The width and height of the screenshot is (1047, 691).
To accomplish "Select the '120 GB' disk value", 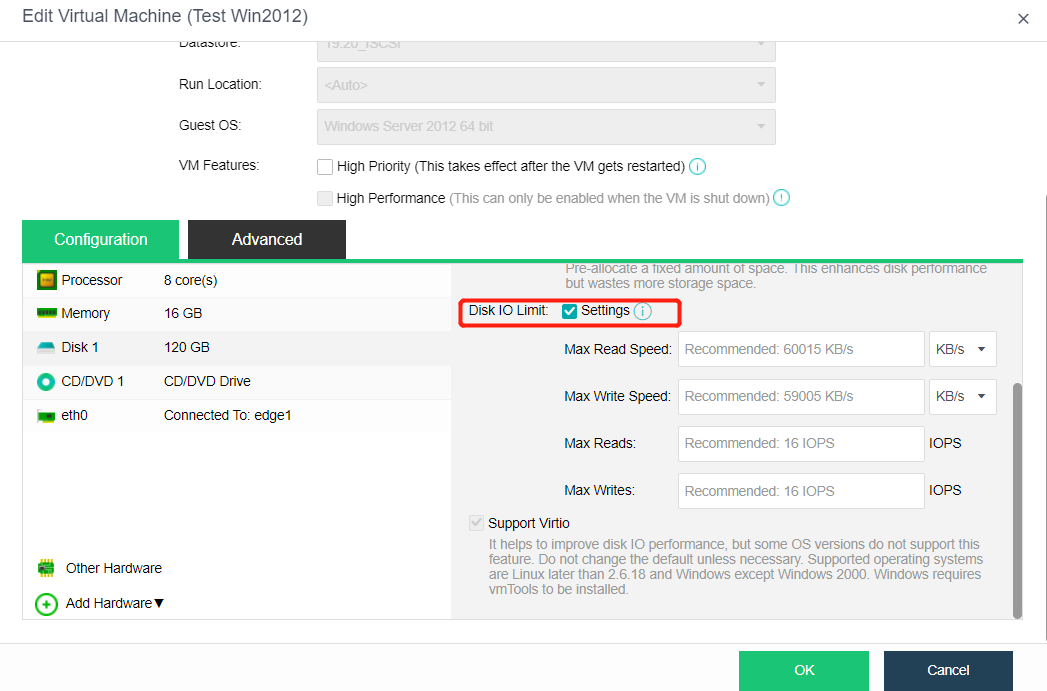I will (x=187, y=347).
